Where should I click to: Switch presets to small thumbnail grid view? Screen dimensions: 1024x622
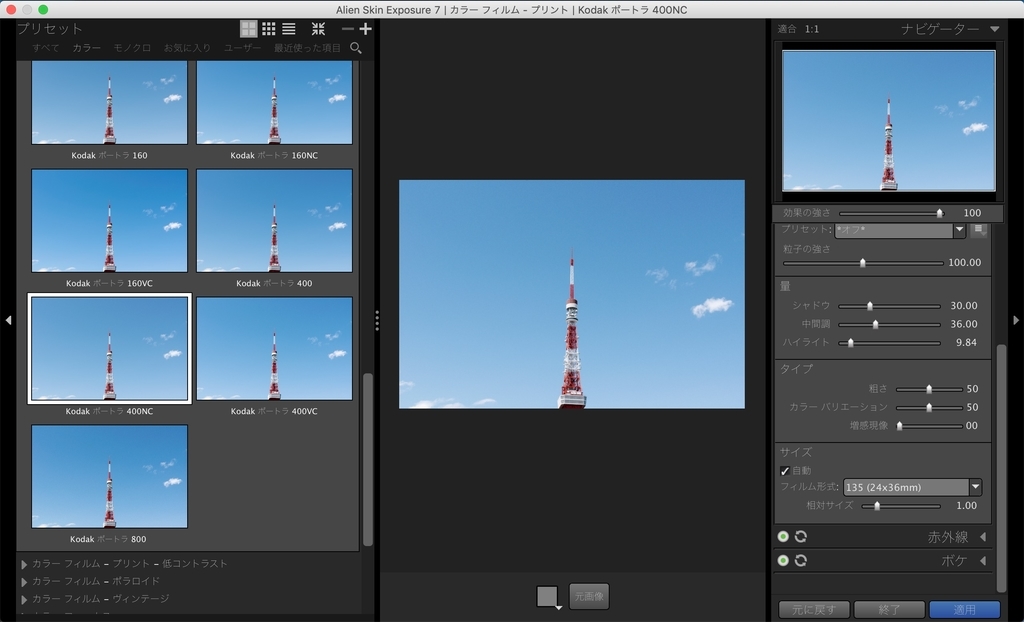point(268,29)
